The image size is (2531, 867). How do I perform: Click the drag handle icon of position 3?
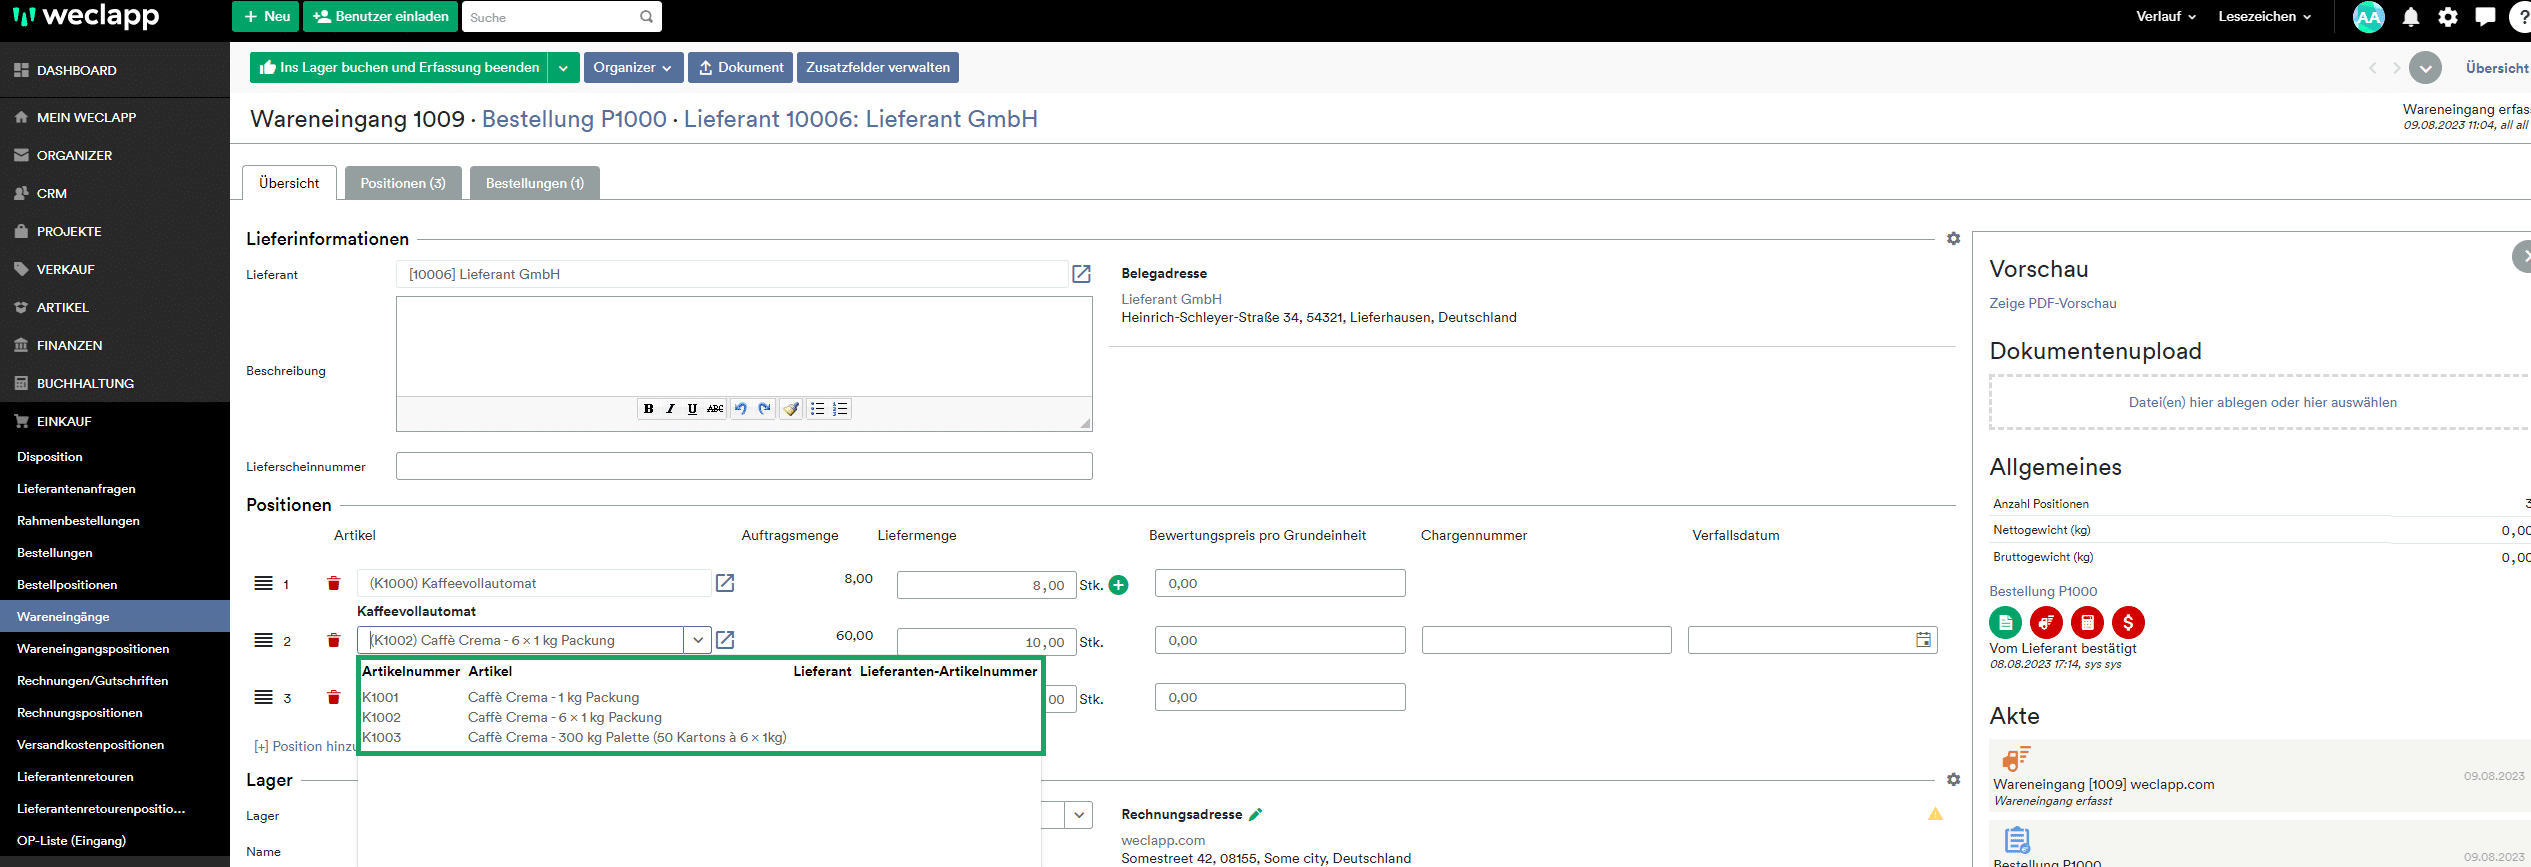pos(263,697)
